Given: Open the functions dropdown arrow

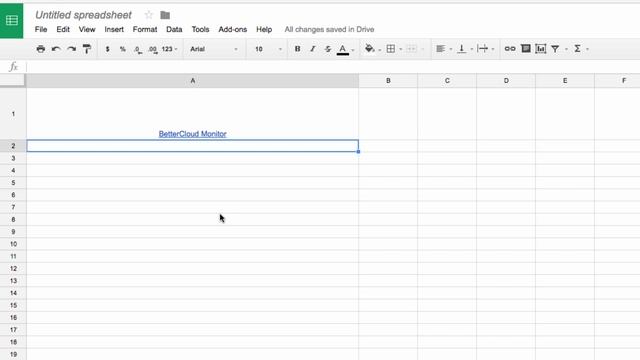Looking at the screenshot, I should [587, 49].
